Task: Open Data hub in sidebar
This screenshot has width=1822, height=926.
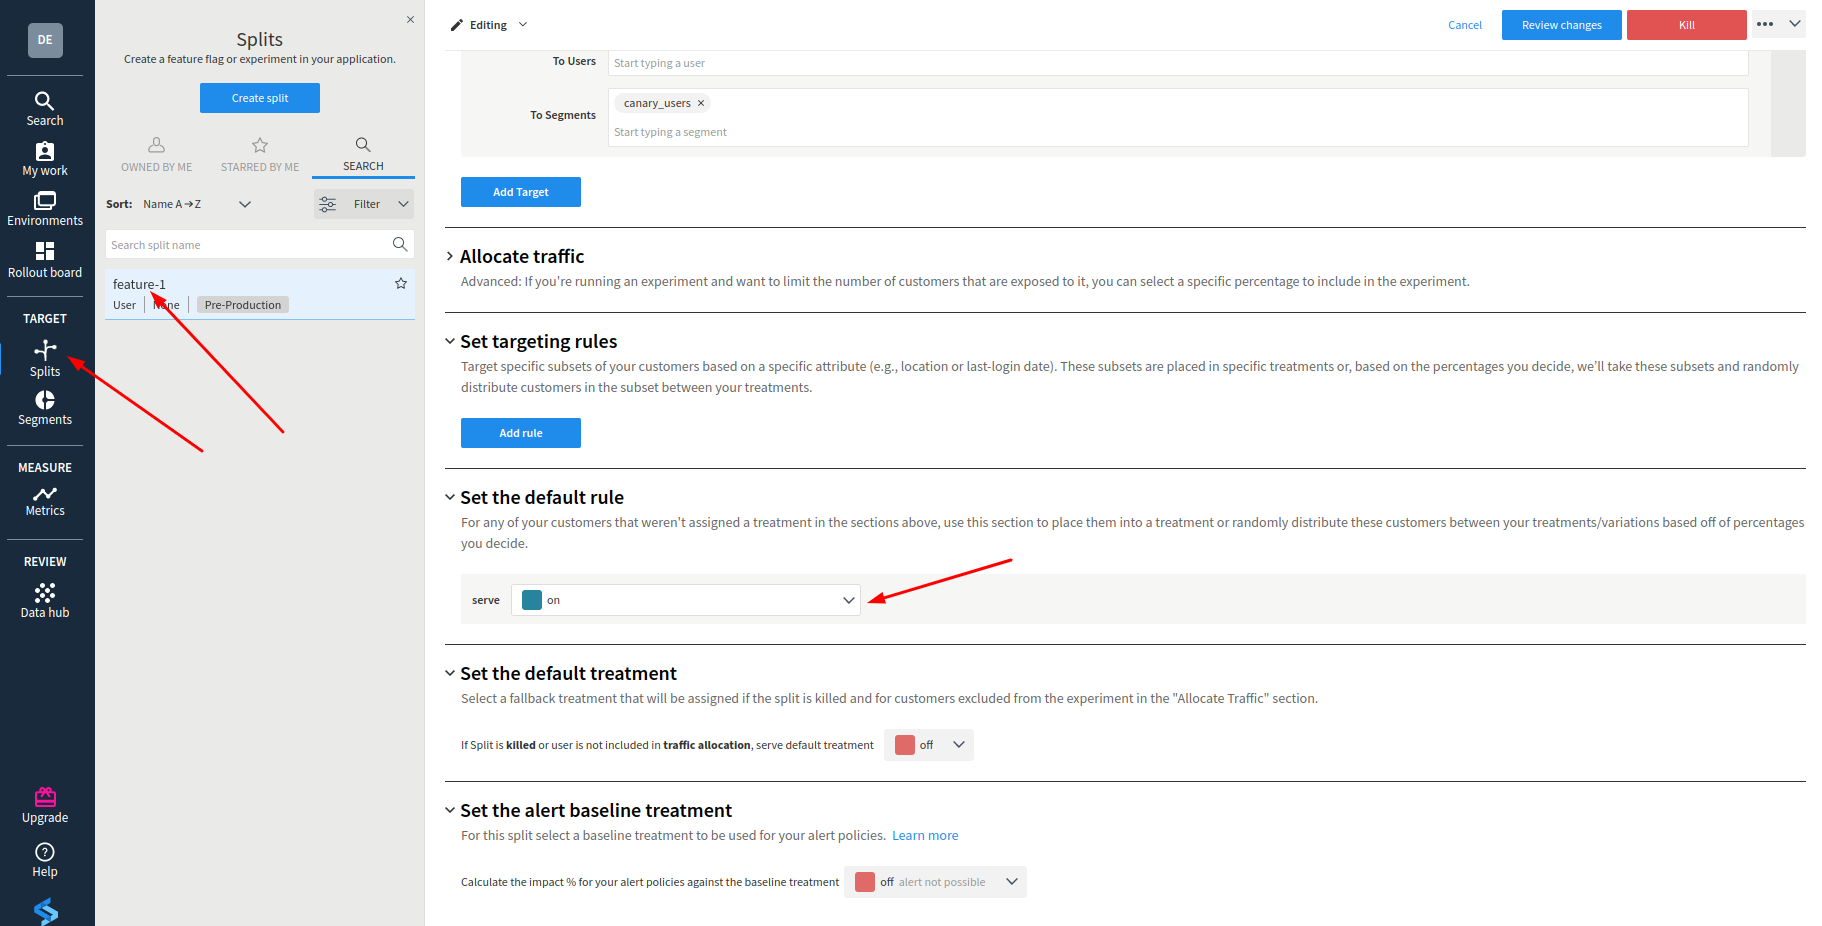Action: tap(45, 601)
